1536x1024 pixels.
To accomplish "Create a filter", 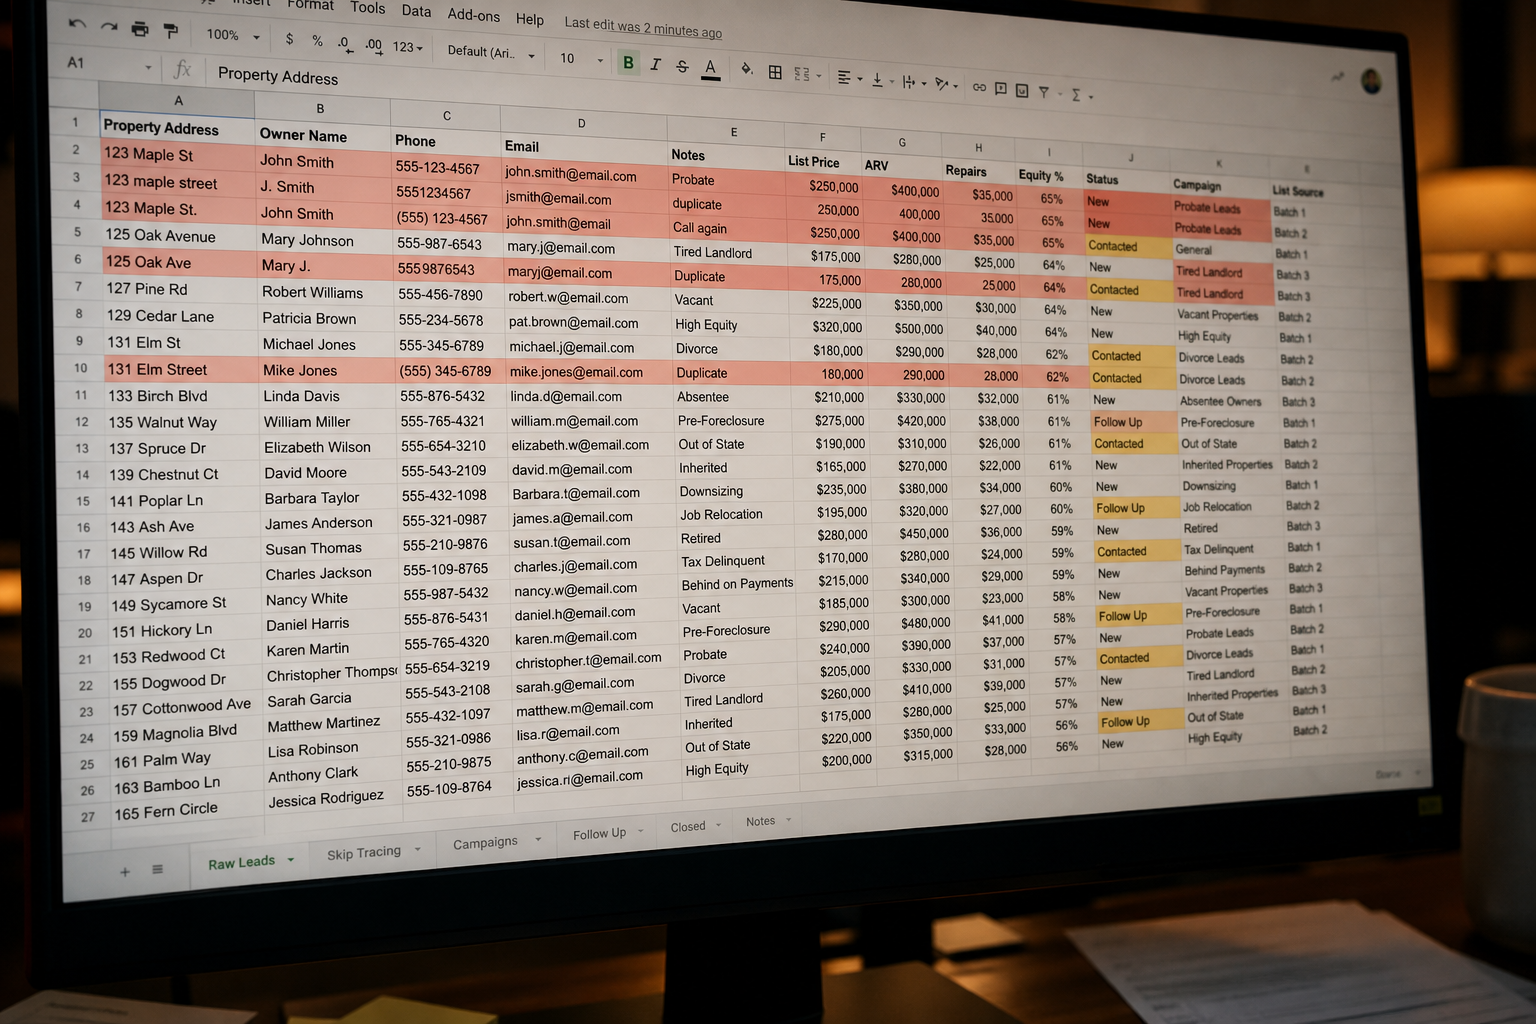I will click(1044, 92).
